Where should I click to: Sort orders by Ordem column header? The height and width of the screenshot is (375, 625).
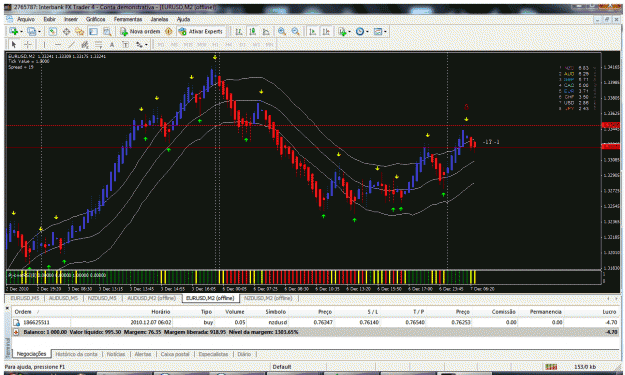click(23, 312)
